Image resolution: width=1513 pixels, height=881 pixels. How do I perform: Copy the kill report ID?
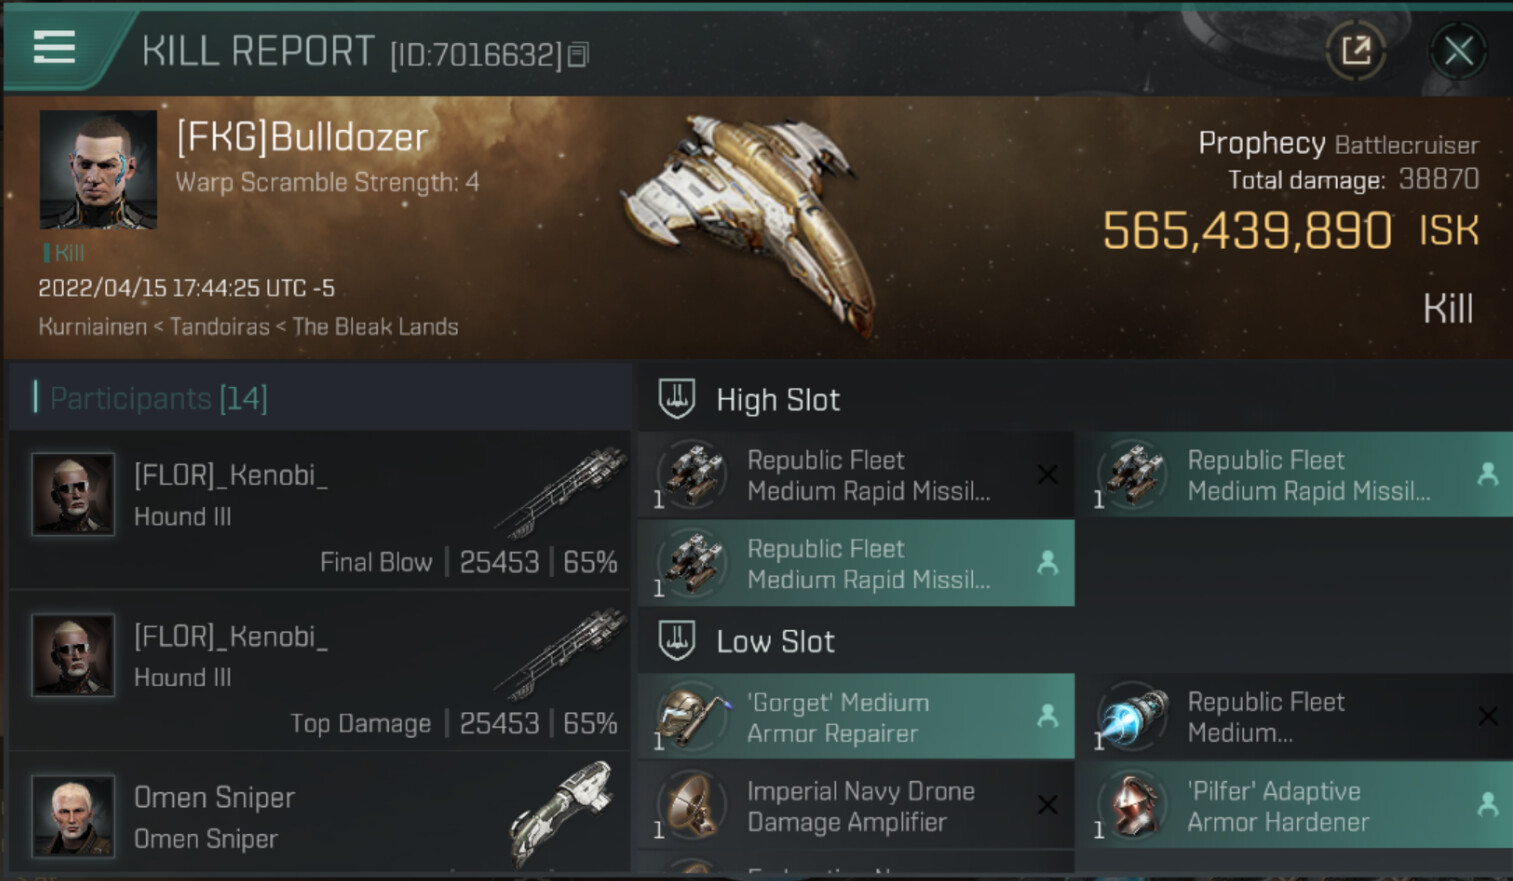coord(578,55)
